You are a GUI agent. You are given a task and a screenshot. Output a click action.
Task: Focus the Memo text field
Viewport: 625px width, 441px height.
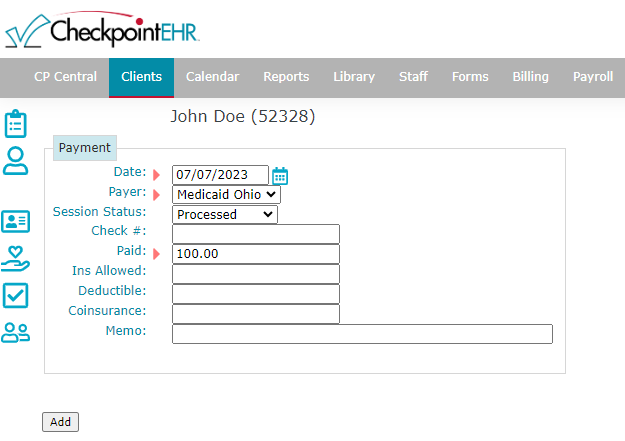[362, 334]
